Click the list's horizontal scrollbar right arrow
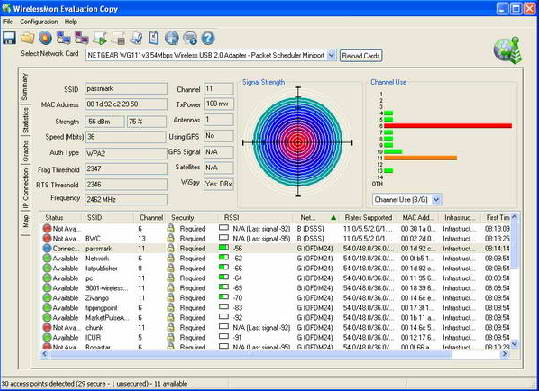The width and height of the screenshot is (539, 391). pyautogui.click(x=505, y=354)
